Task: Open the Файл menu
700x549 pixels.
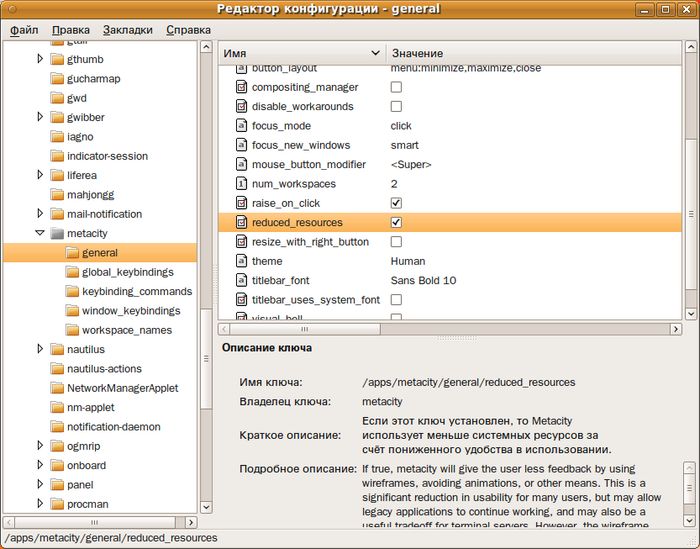Action: tap(24, 30)
